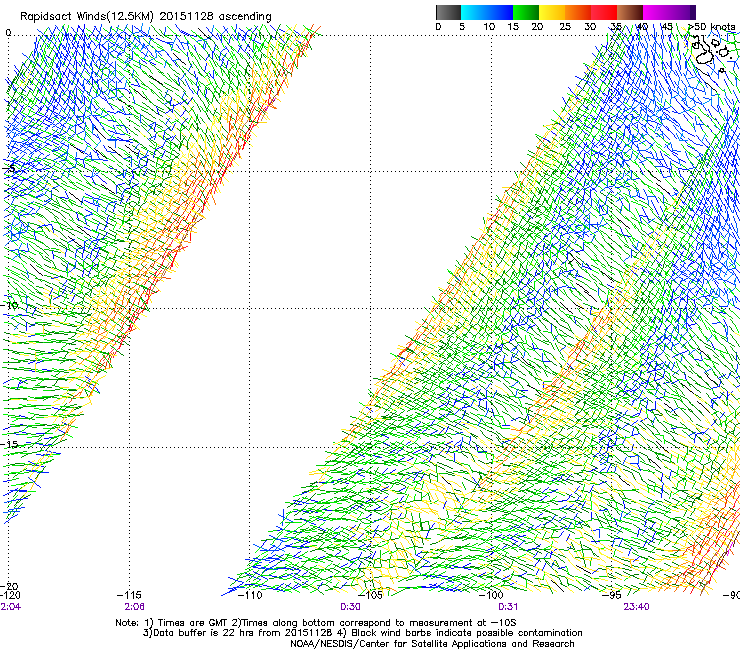The width and height of the screenshot is (740, 650).
Task: Click the longitude '-120' axis label
Action: click(10, 595)
